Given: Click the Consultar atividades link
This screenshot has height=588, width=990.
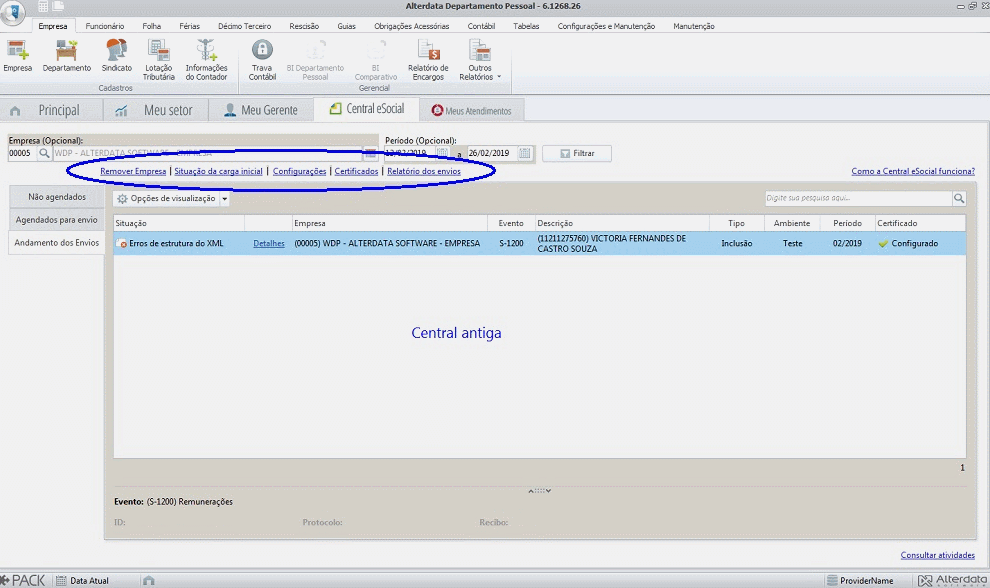Looking at the screenshot, I should tap(938, 555).
